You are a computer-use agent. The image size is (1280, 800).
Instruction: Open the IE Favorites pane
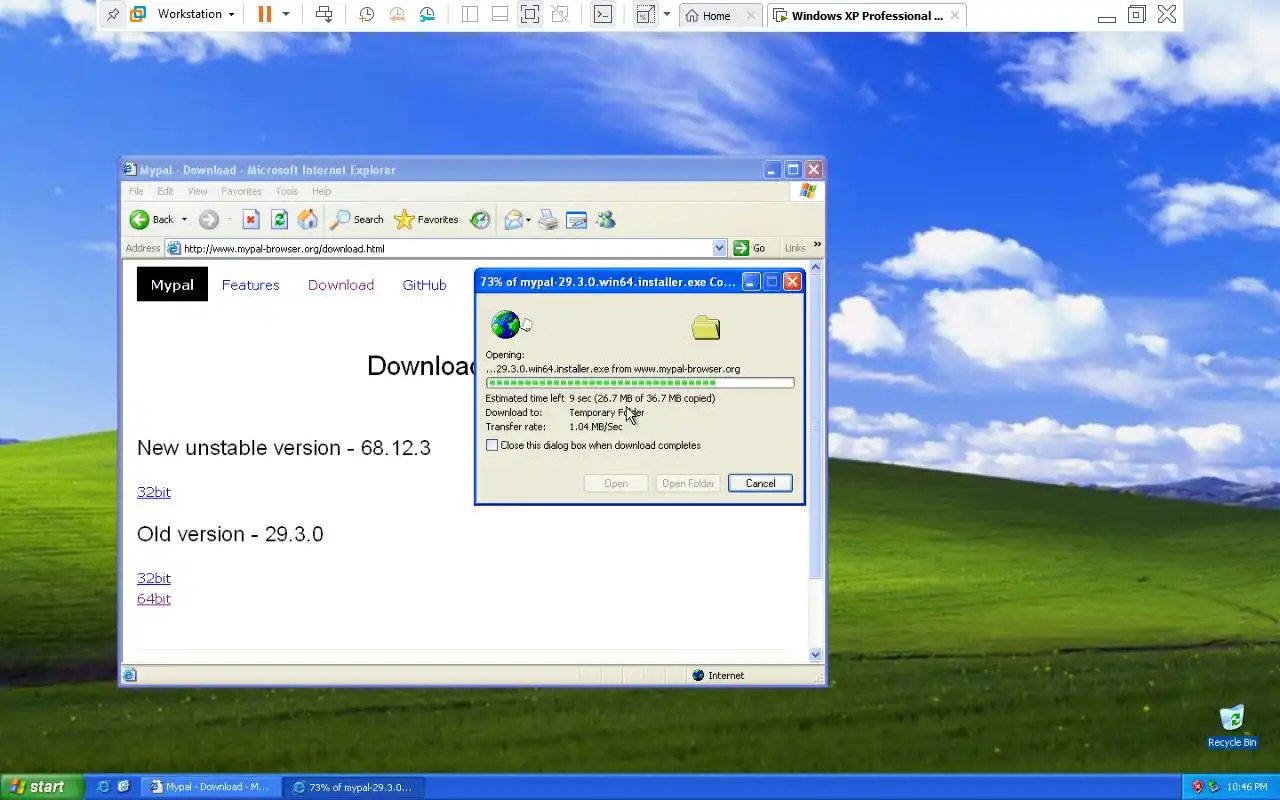tap(426, 220)
